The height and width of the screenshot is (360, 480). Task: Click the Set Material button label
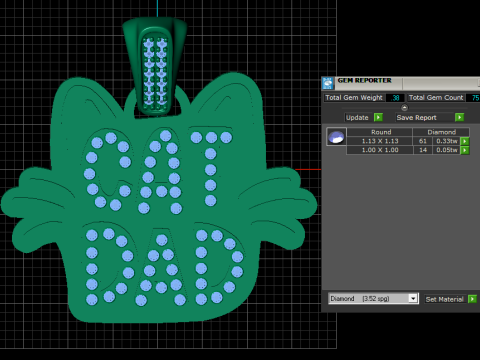click(444, 299)
